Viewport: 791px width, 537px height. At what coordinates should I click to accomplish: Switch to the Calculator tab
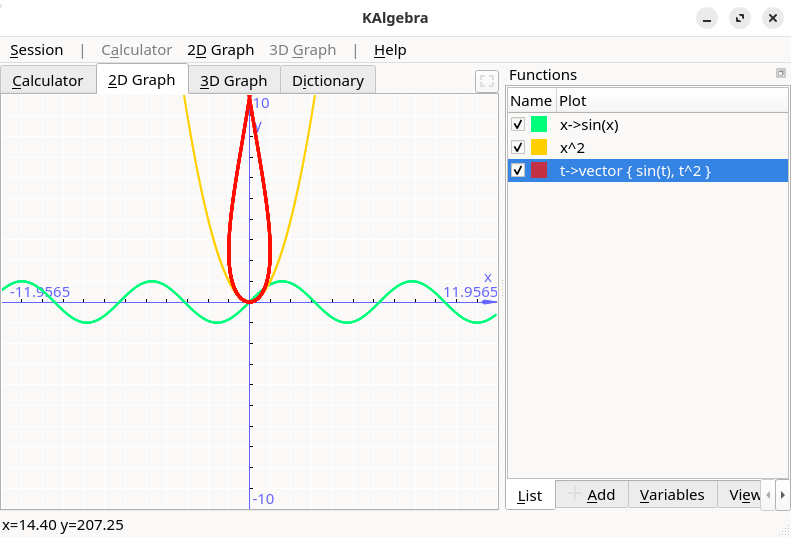pyautogui.click(x=48, y=81)
